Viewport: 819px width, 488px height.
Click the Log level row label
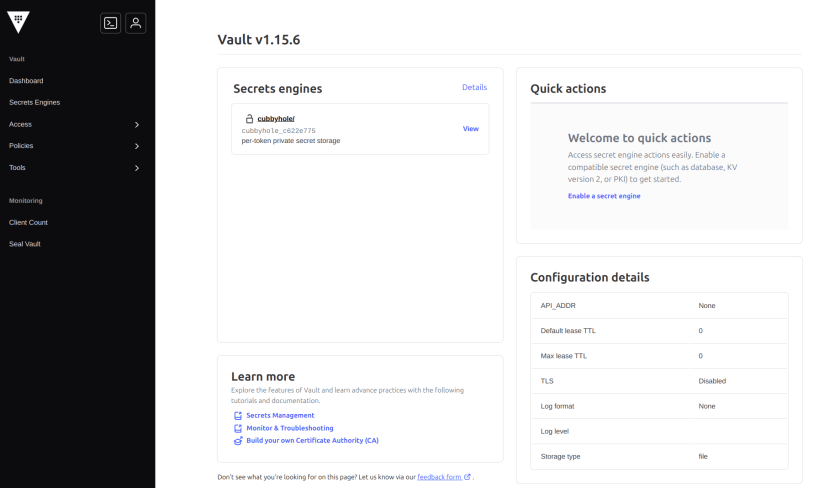point(554,431)
